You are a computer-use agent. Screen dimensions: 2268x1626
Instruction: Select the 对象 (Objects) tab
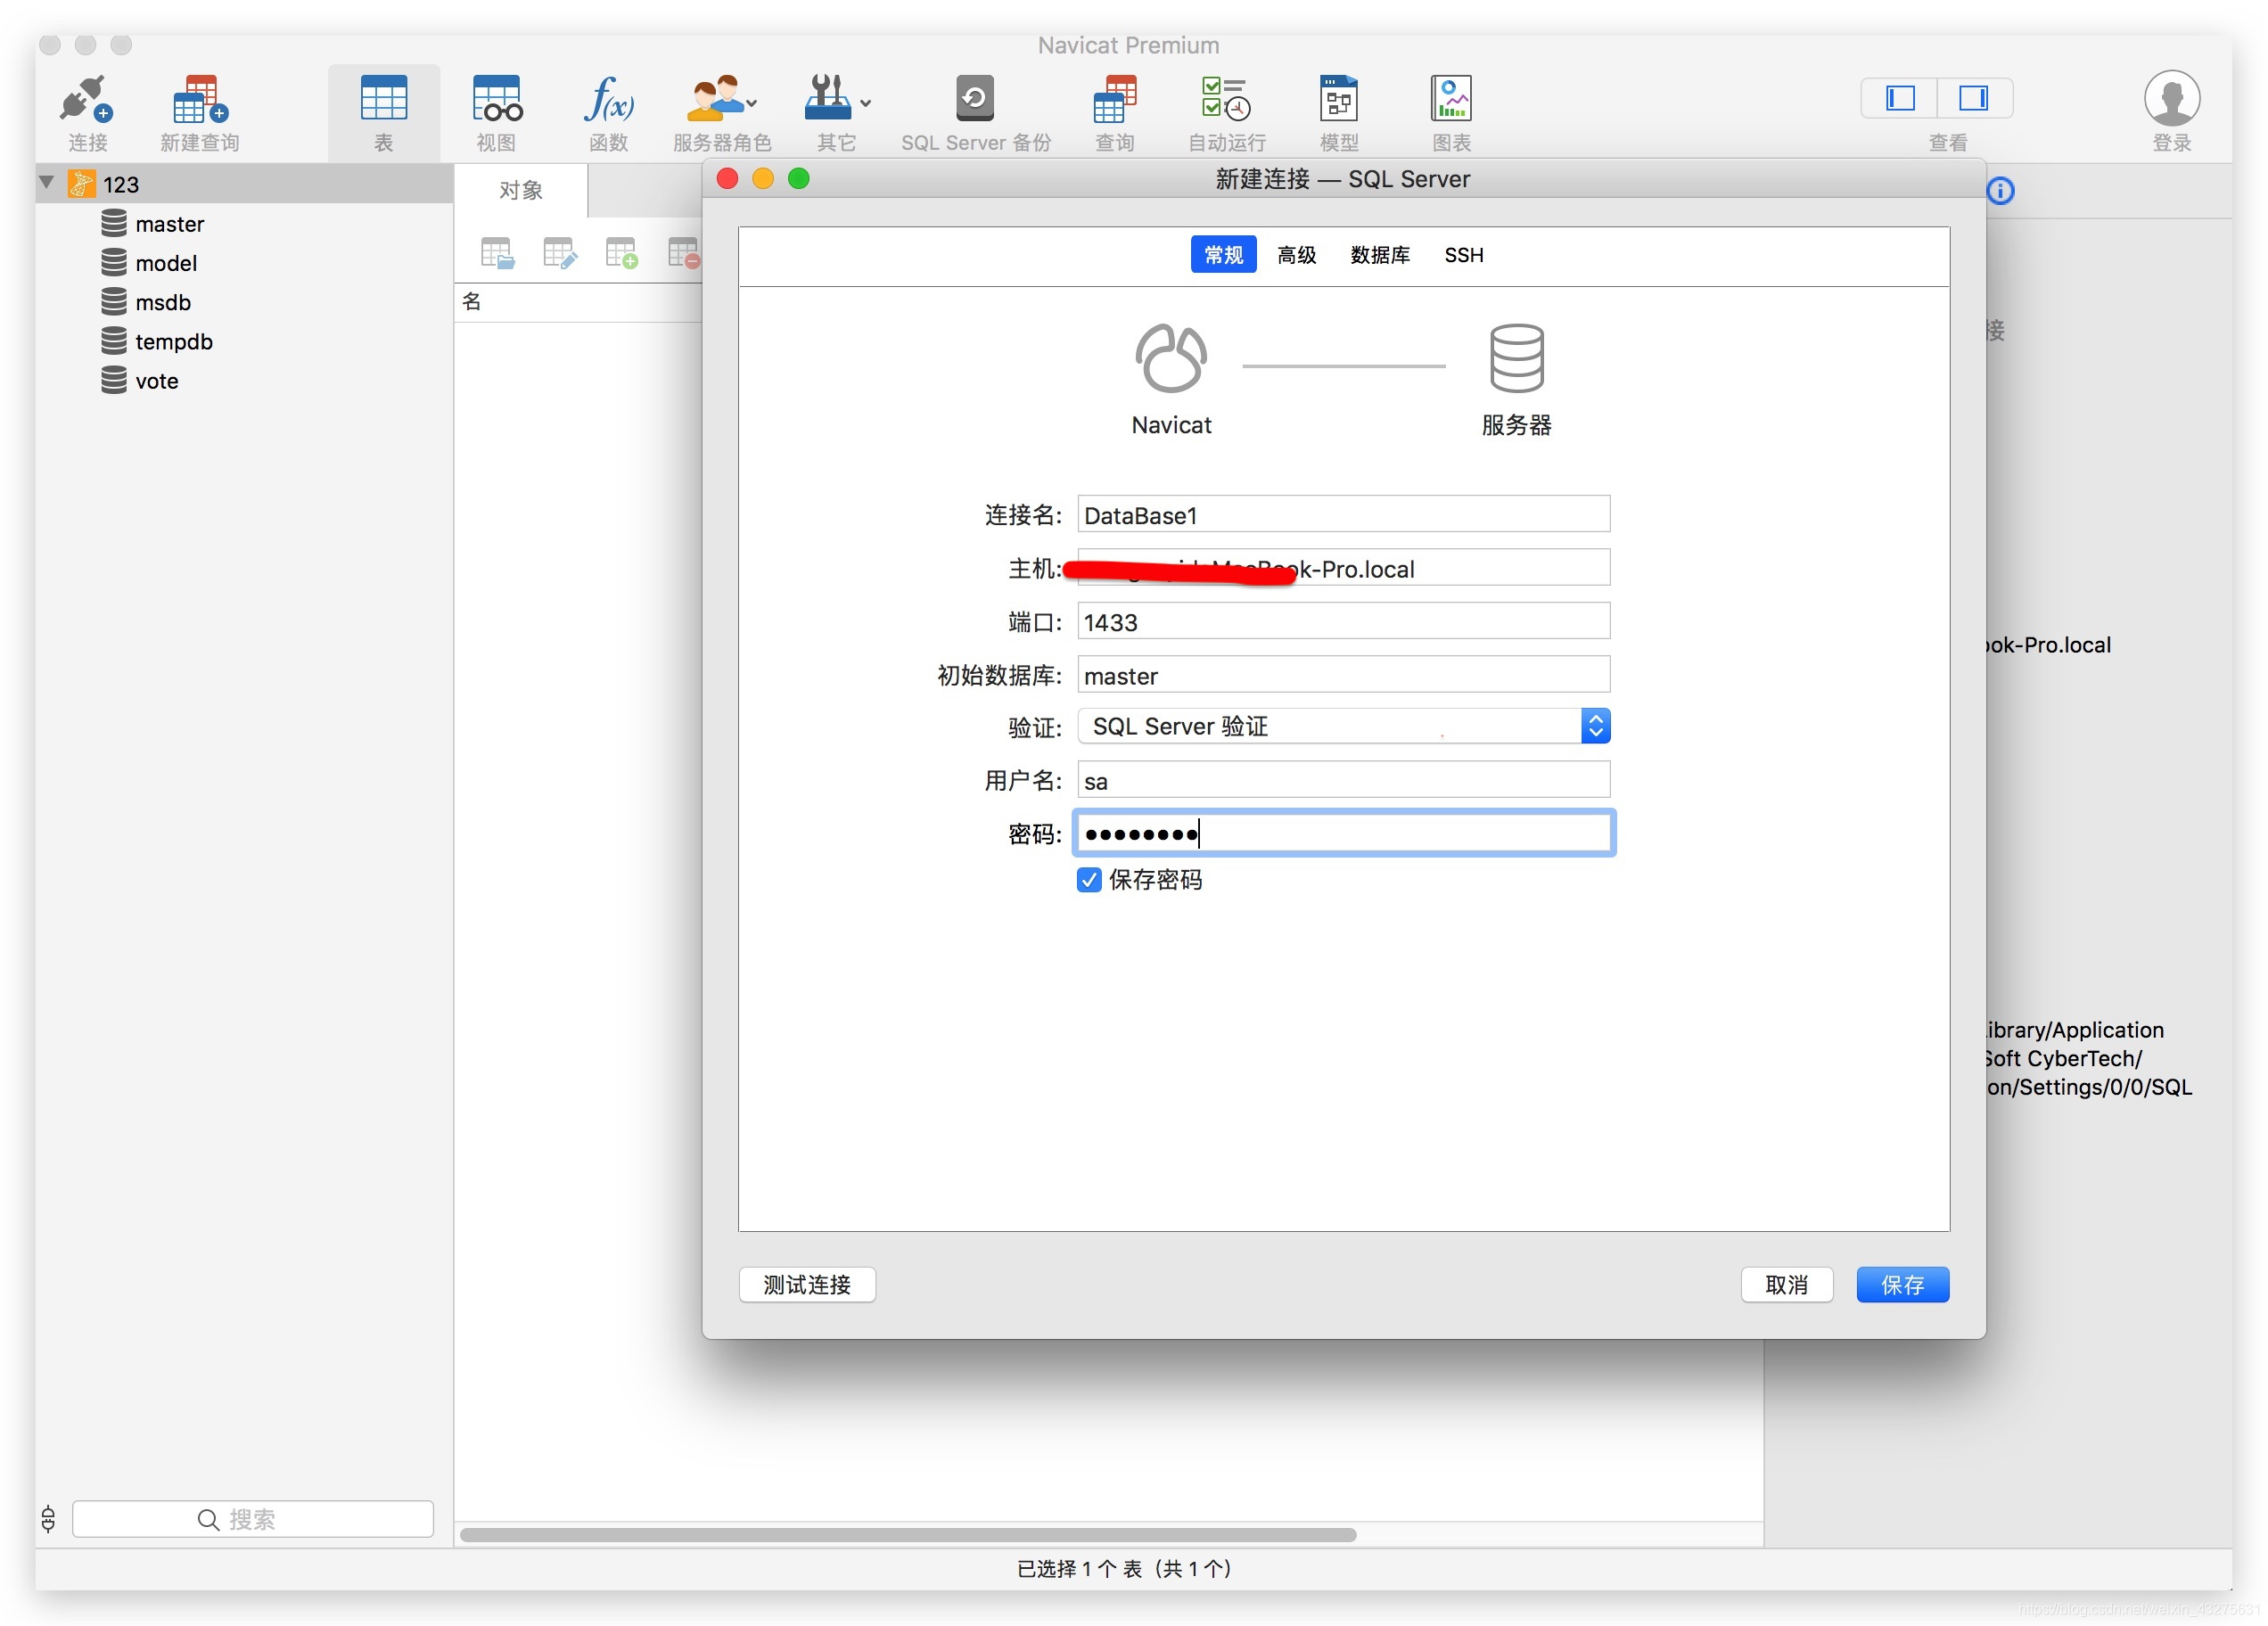521,190
